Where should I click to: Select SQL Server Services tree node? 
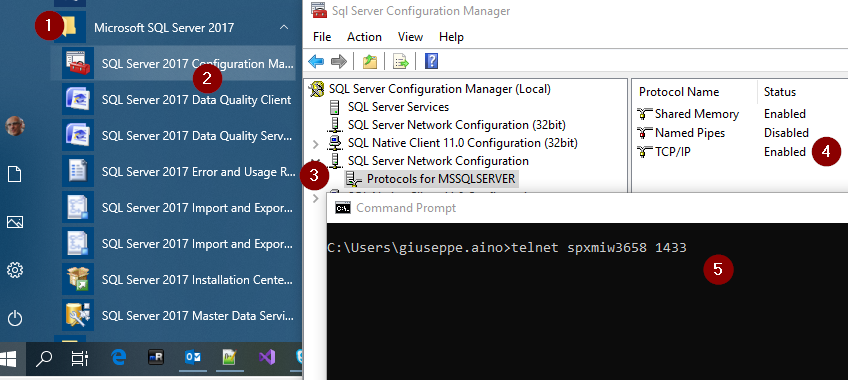[398, 107]
